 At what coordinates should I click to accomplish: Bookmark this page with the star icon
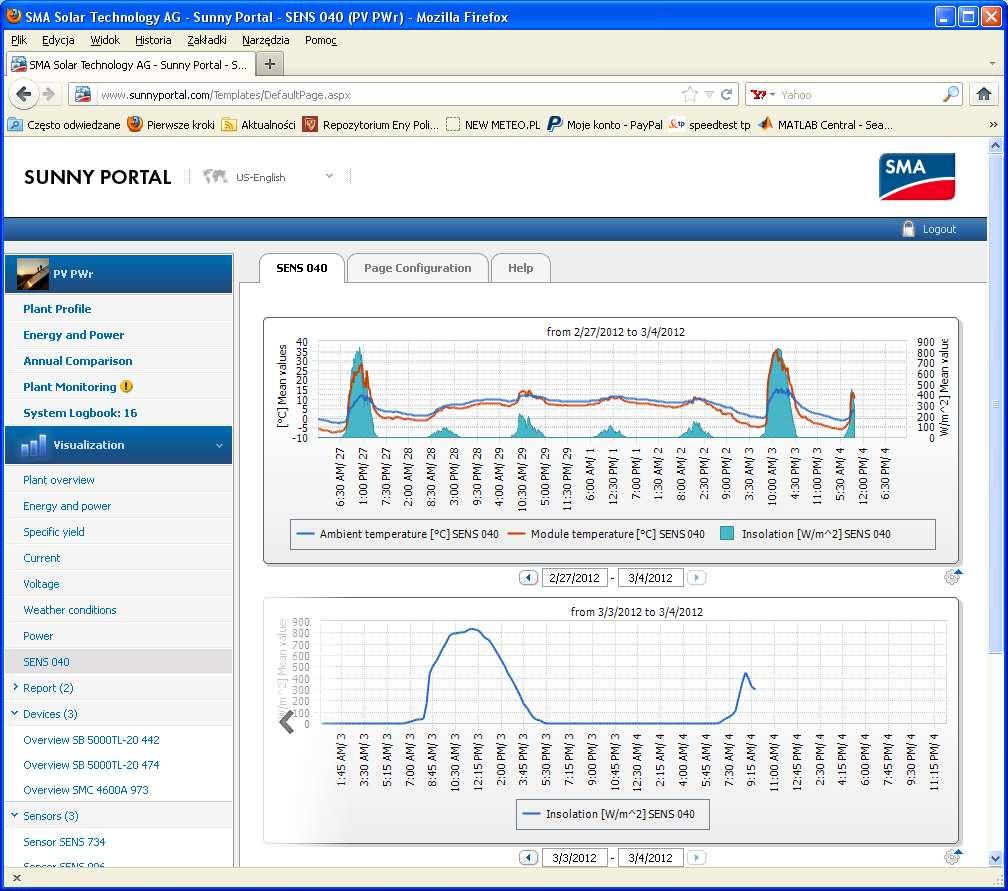tap(690, 94)
